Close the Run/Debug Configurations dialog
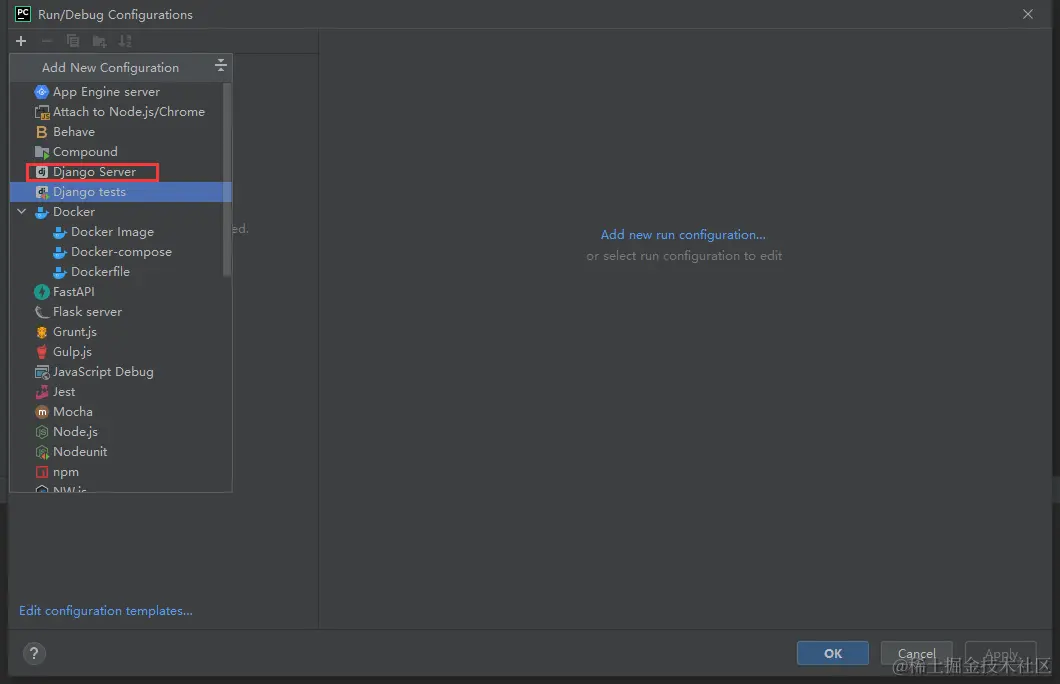1060x684 pixels. point(1028,14)
